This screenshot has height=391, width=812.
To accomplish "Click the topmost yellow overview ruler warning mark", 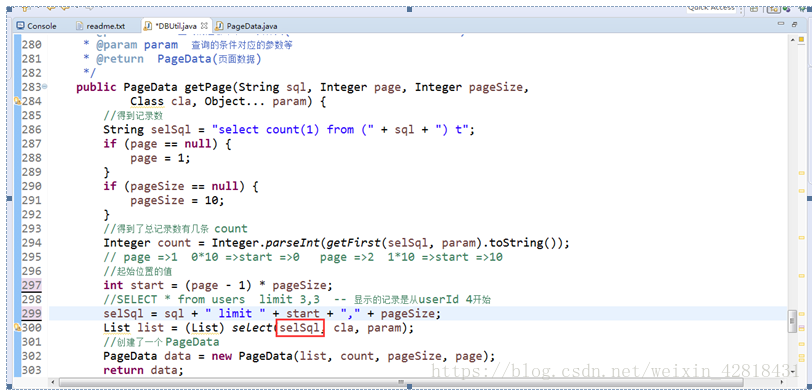I will (802, 173).
